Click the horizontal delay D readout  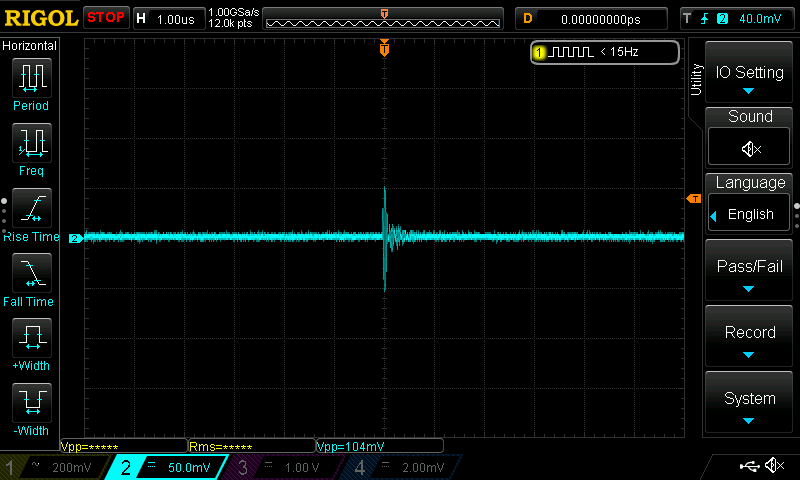pos(591,19)
